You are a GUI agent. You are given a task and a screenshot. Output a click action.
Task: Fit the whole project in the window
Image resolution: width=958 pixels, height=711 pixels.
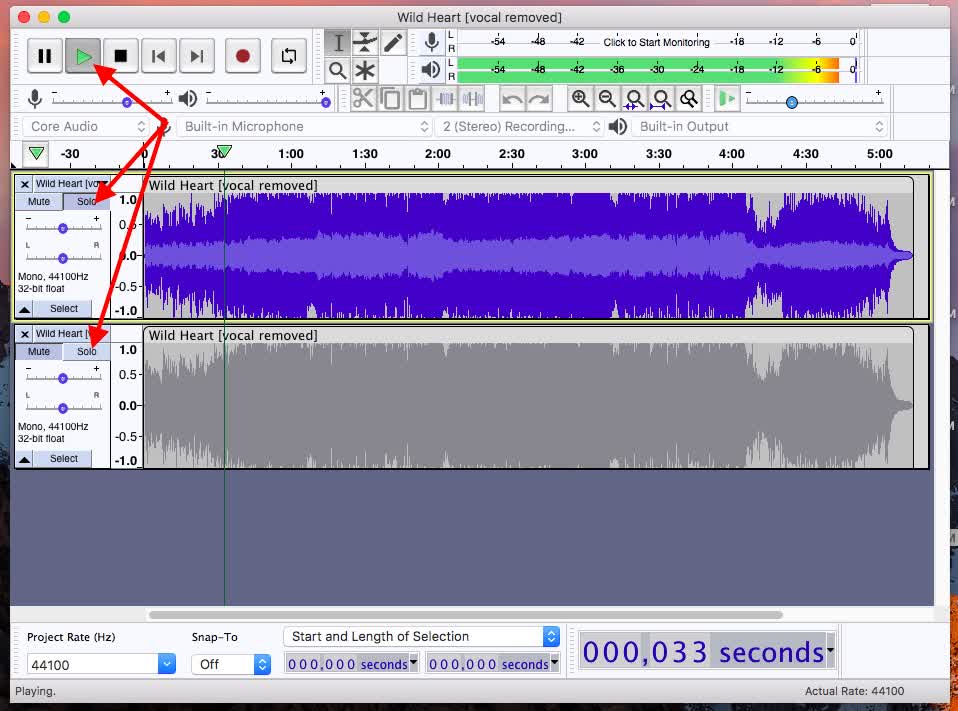pyautogui.click(x=661, y=98)
